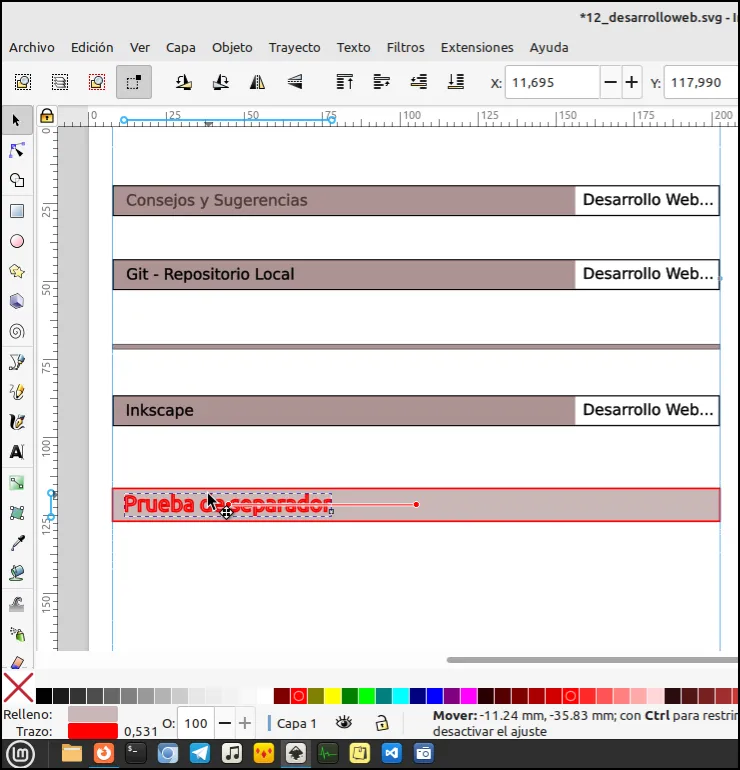740x770 pixels.
Task: Click the Flip horizontal icon
Action: pos(257,82)
